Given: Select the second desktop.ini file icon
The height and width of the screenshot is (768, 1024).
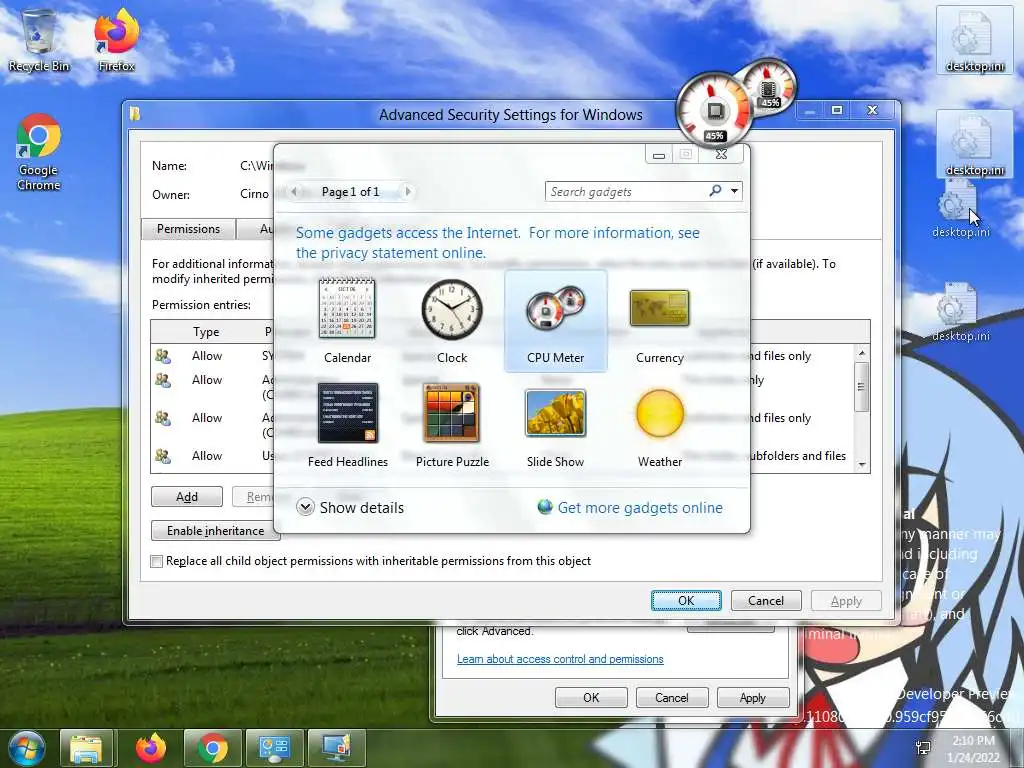Looking at the screenshot, I should [x=975, y=144].
